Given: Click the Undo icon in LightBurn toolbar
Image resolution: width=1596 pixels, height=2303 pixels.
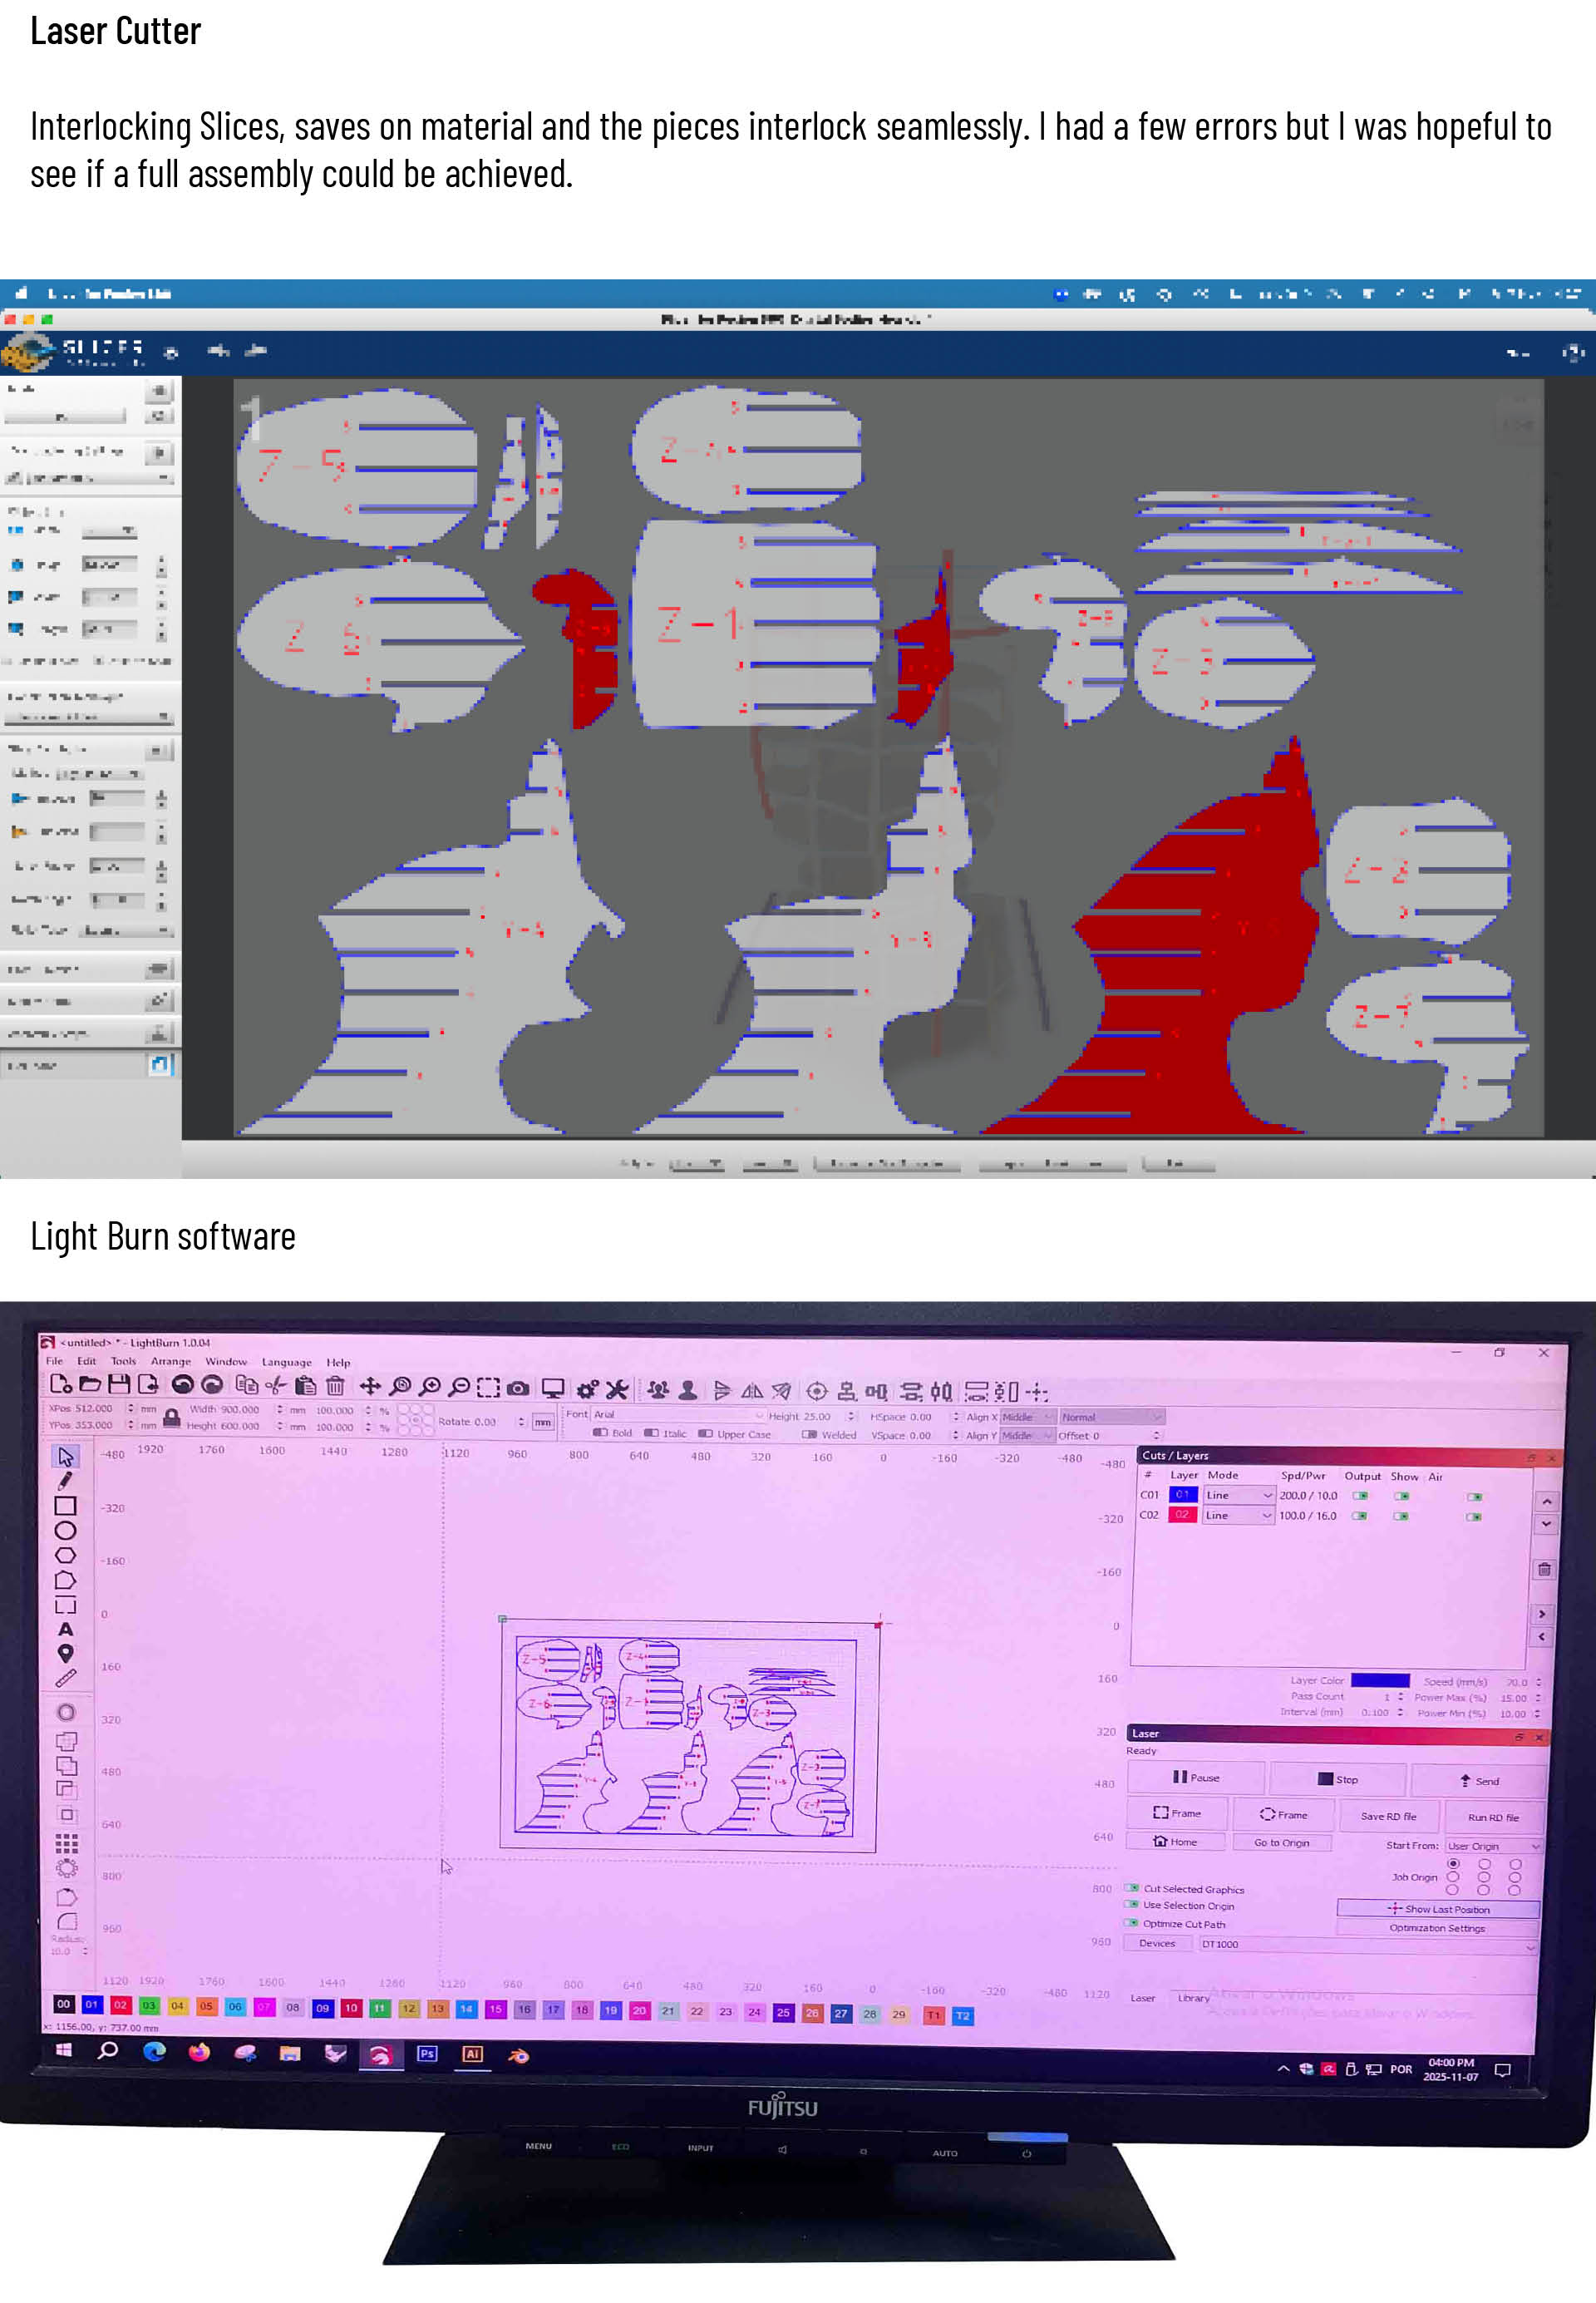Looking at the screenshot, I should click(181, 1384).
